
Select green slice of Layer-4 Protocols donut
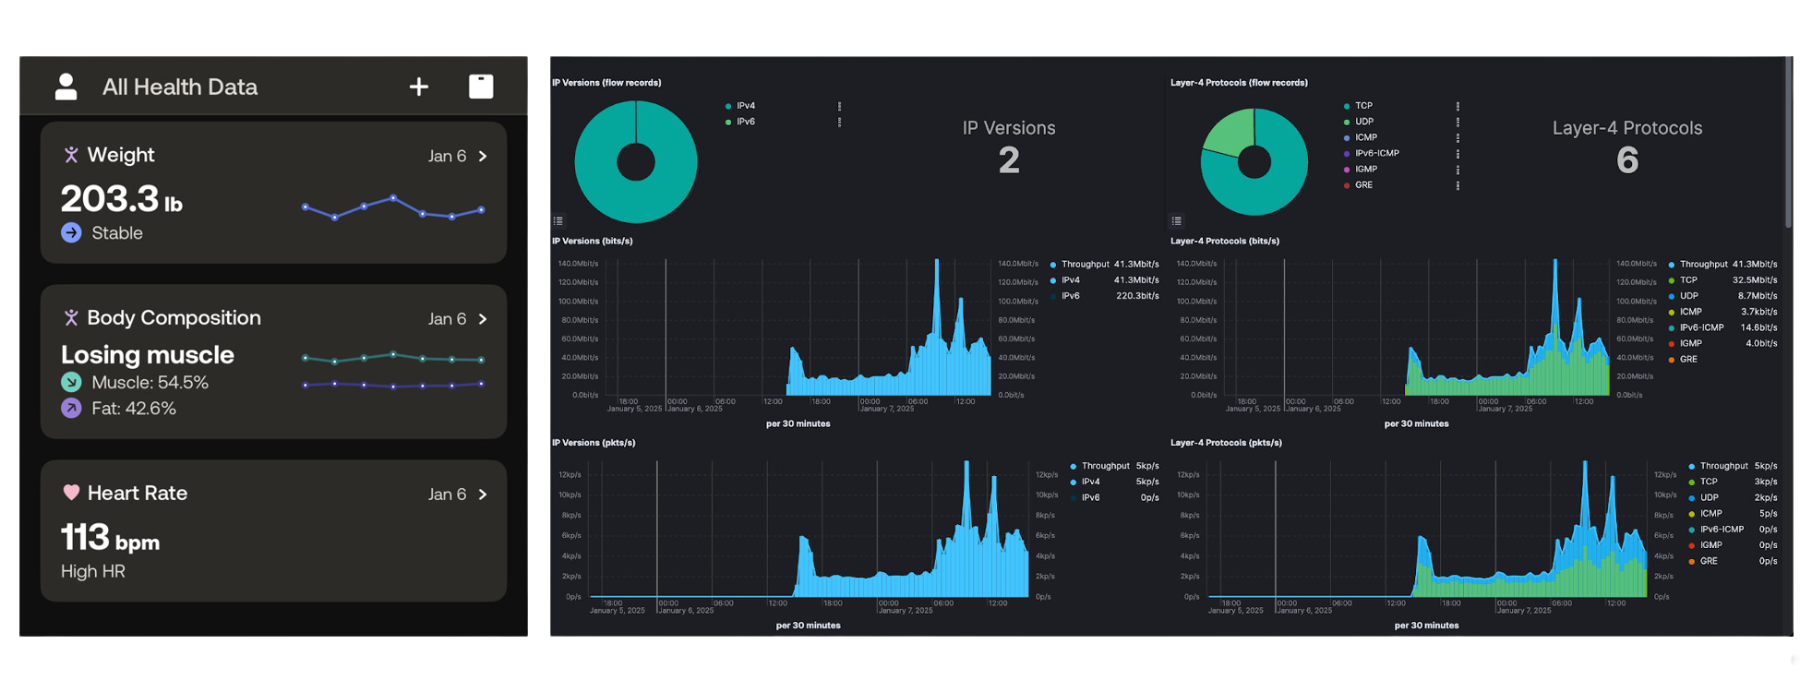1232,132
